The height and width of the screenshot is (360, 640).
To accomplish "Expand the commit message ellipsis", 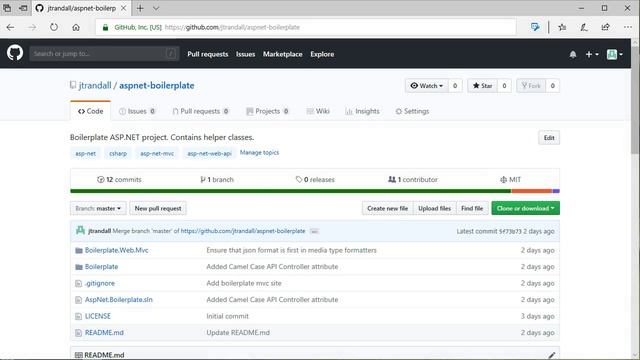I will click(314, 231).
